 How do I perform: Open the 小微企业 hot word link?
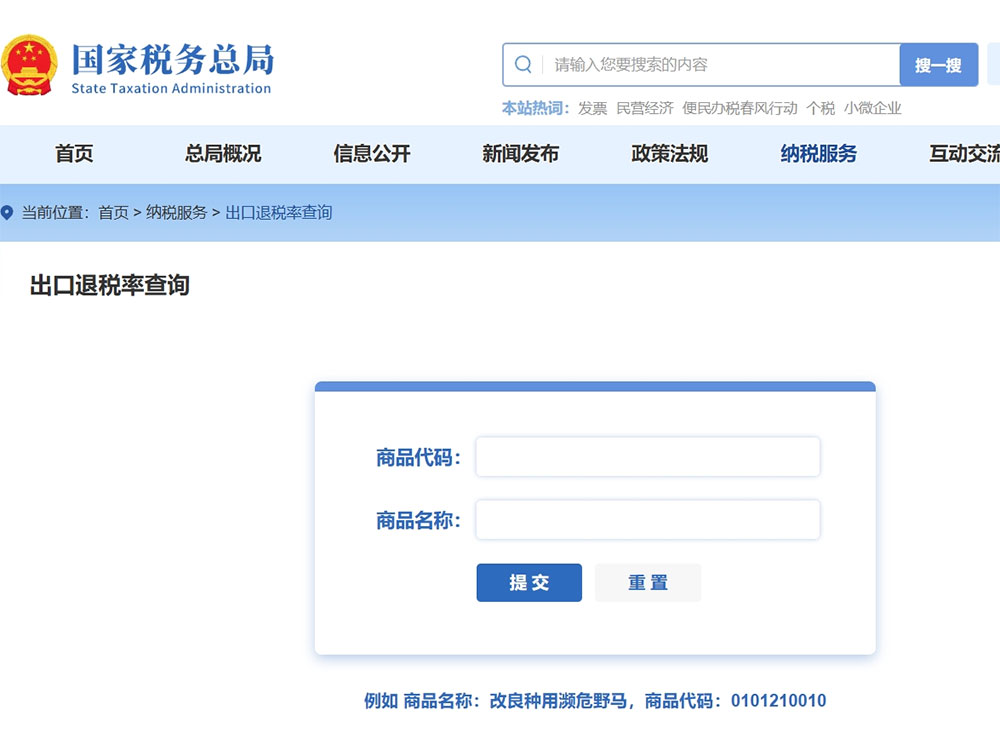point(873,108)
